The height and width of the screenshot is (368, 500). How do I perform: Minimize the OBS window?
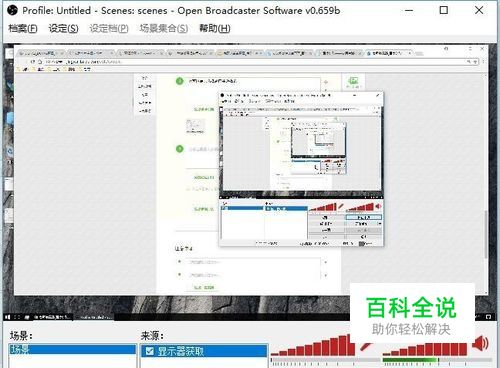tap(409, 10)
